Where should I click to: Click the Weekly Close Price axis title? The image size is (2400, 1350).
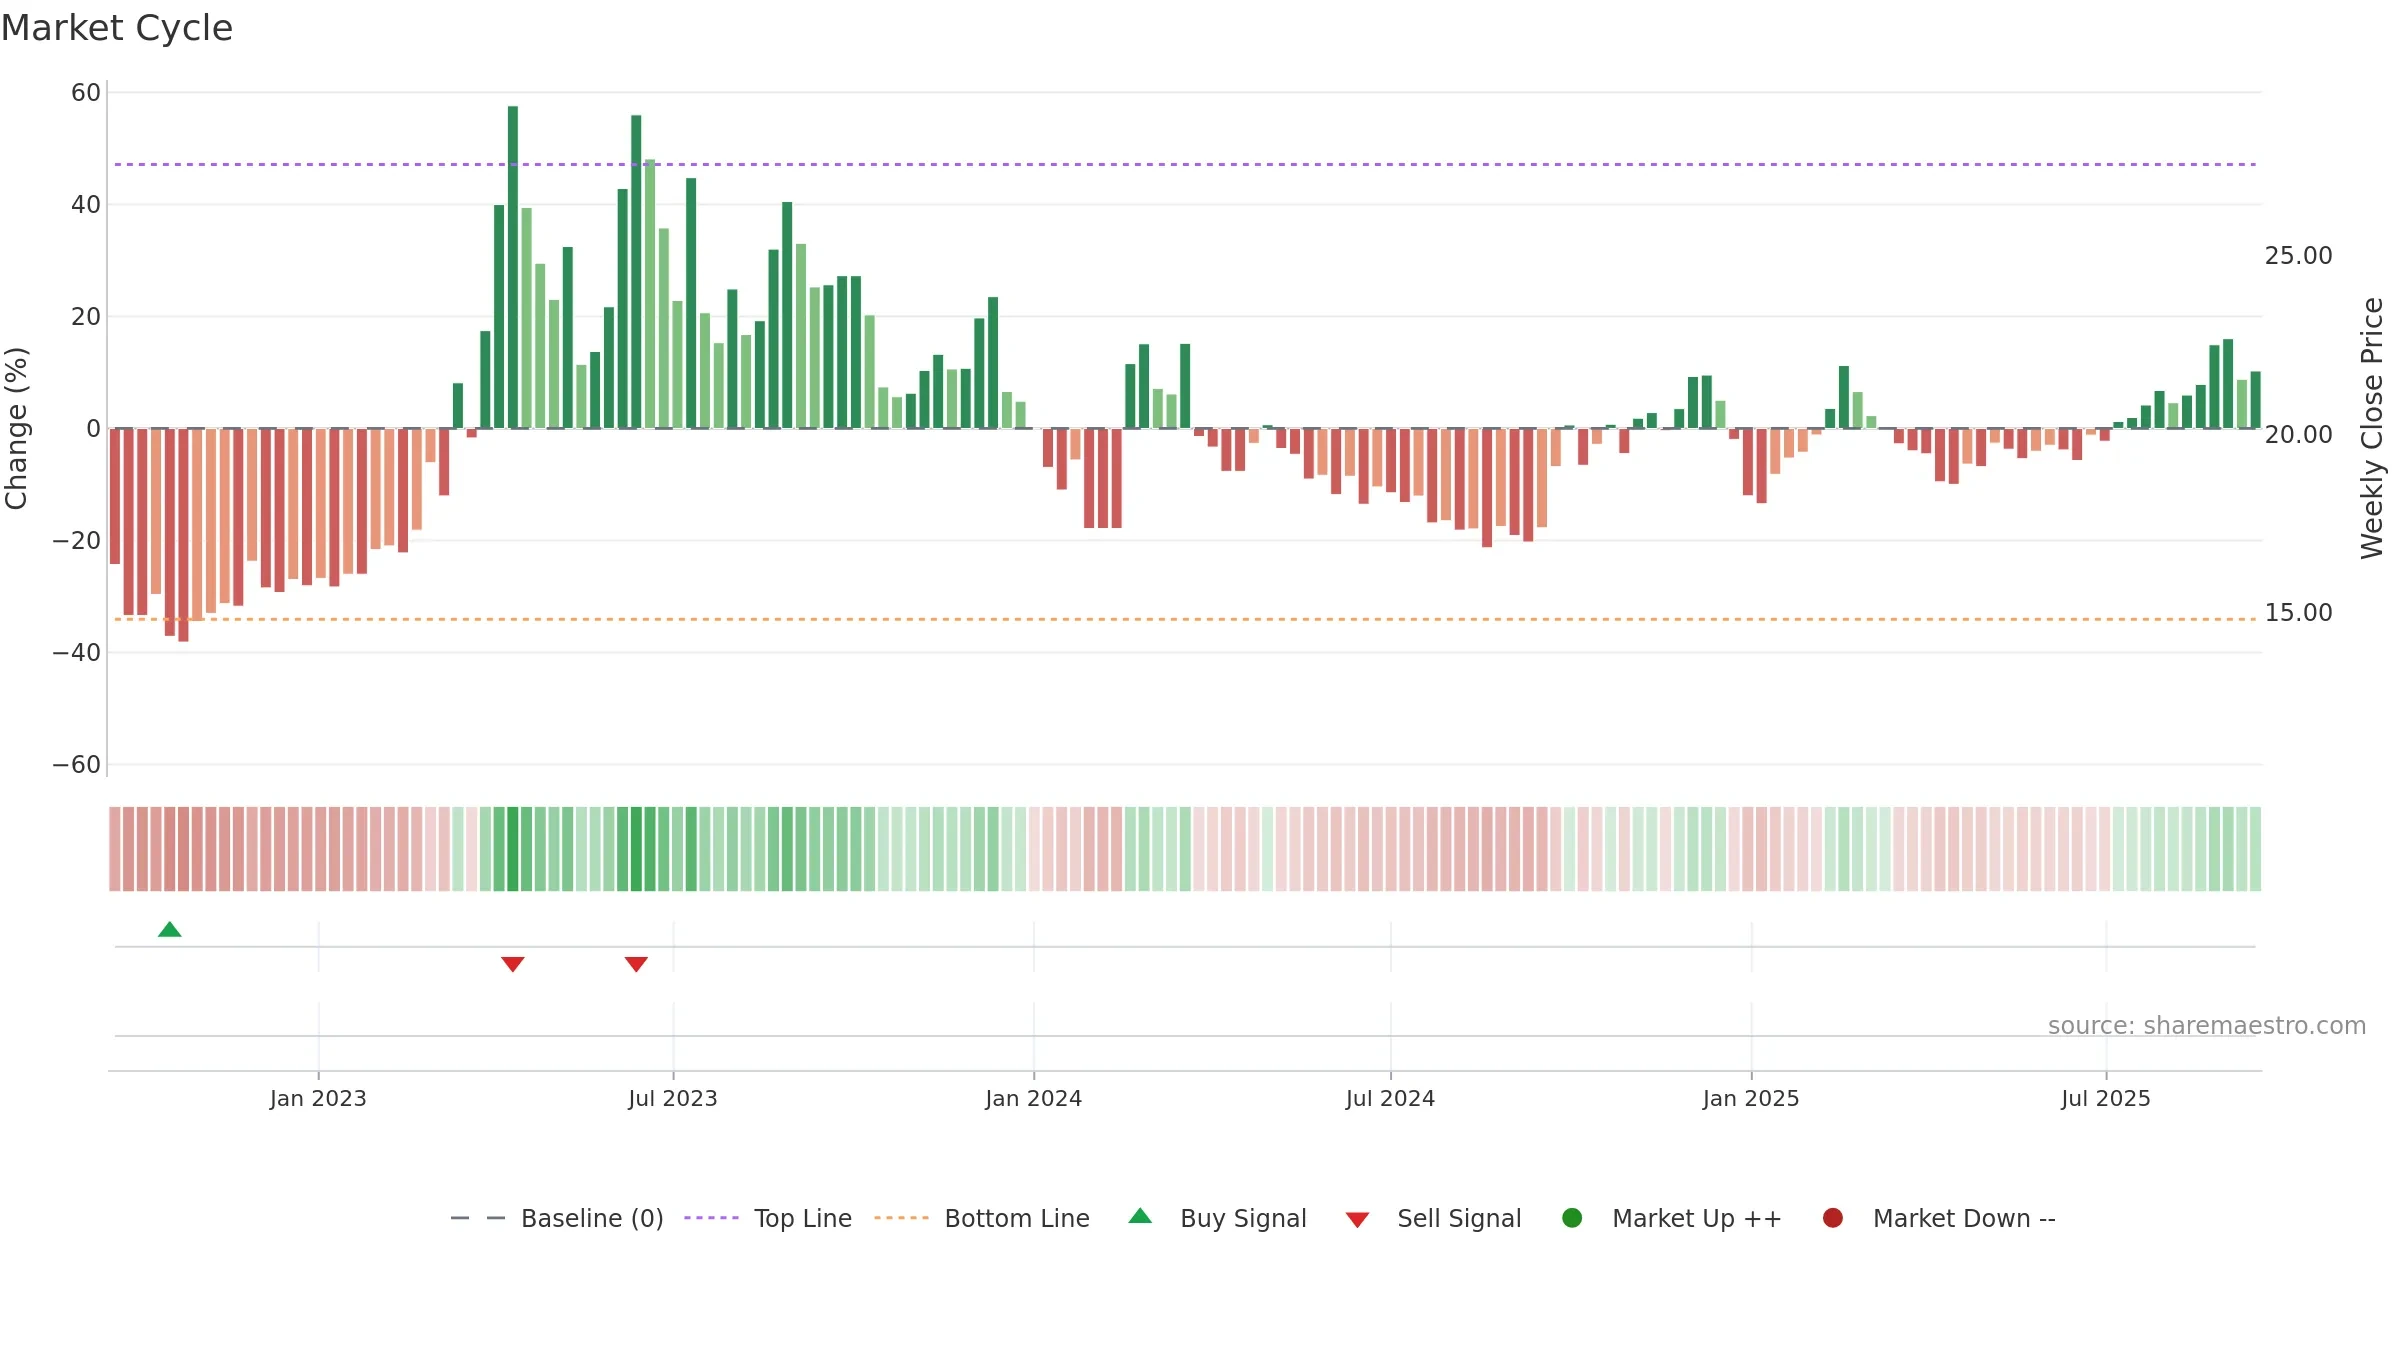click(2372, 428)
